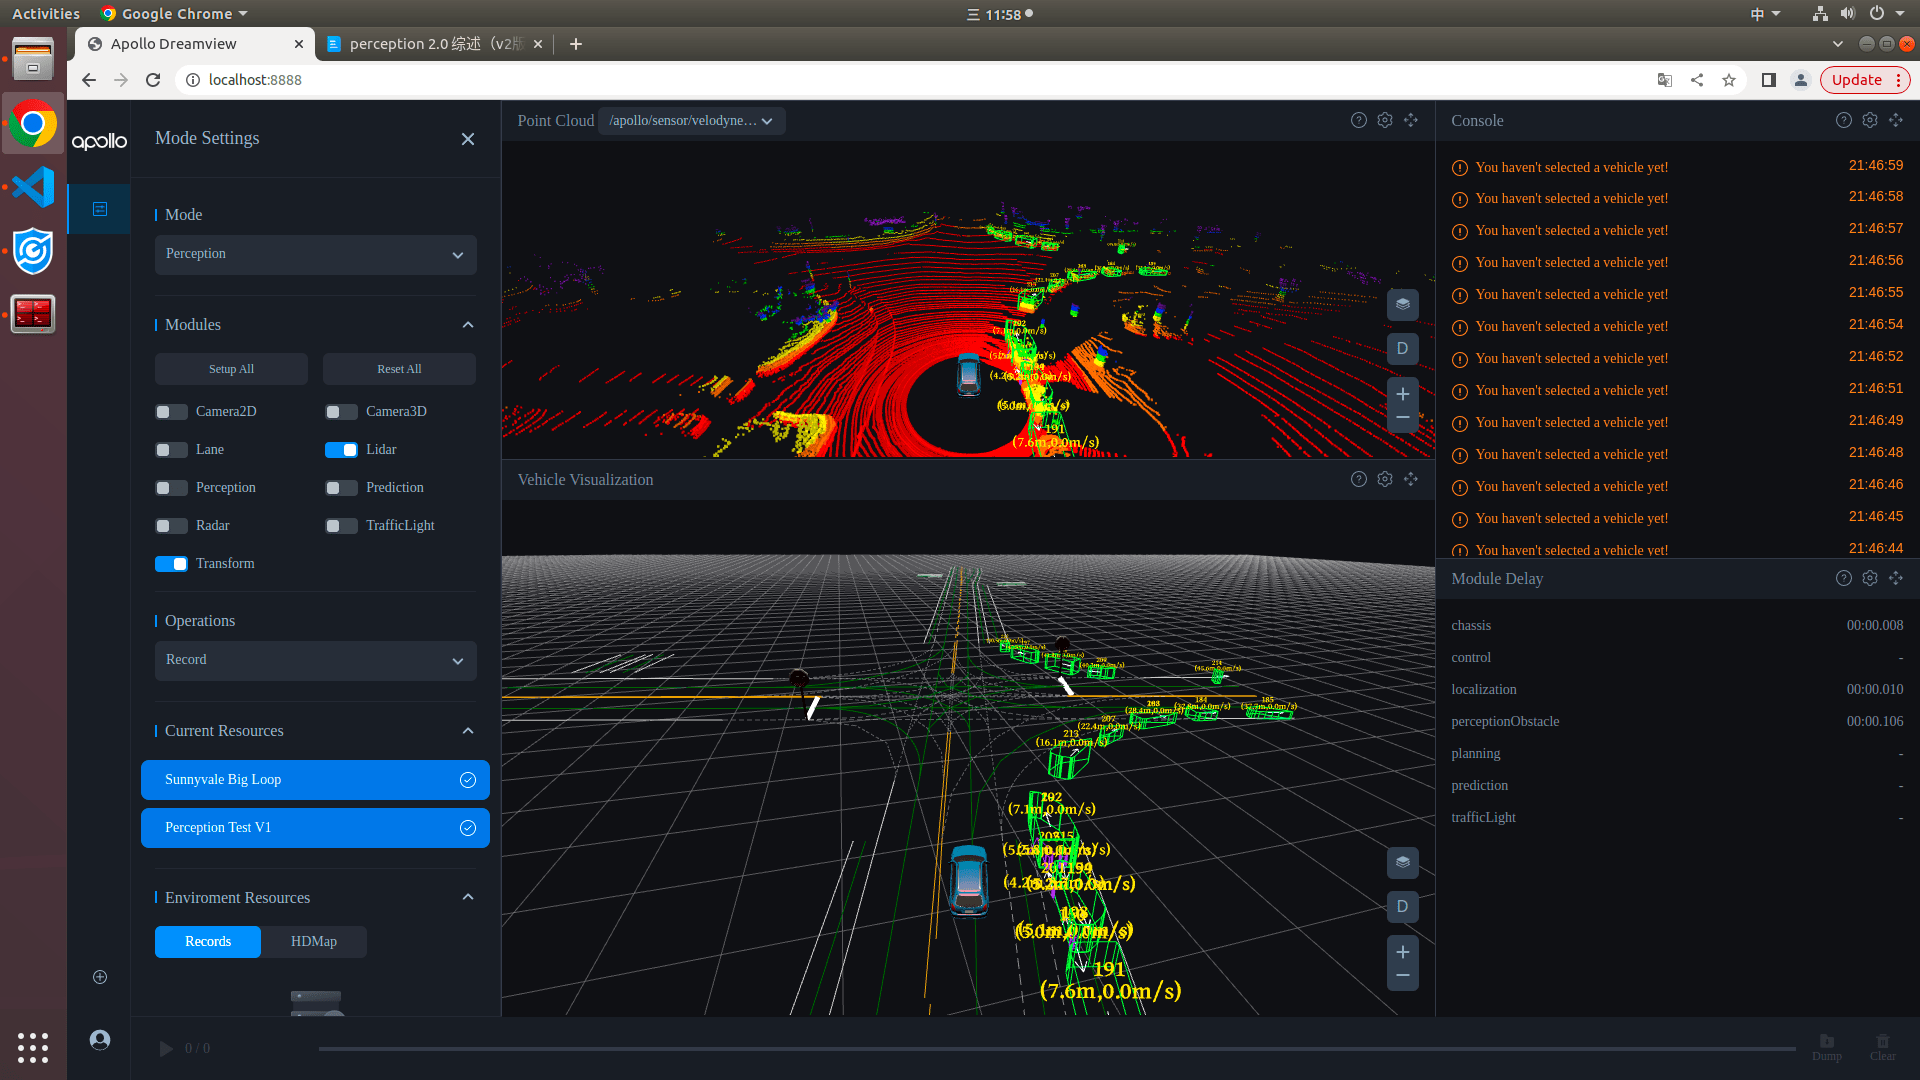Click the user profile icon in sidebar
This screenshot has width=1920, height=1080.
99,1040
